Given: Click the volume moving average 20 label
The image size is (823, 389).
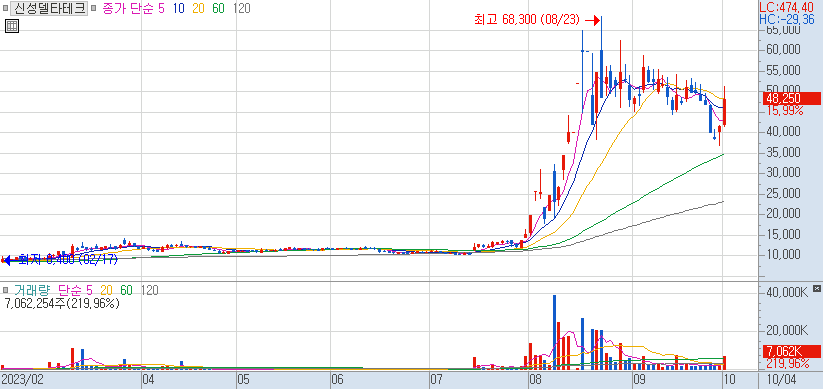Looking at the screenshot, I should [107, 290].
